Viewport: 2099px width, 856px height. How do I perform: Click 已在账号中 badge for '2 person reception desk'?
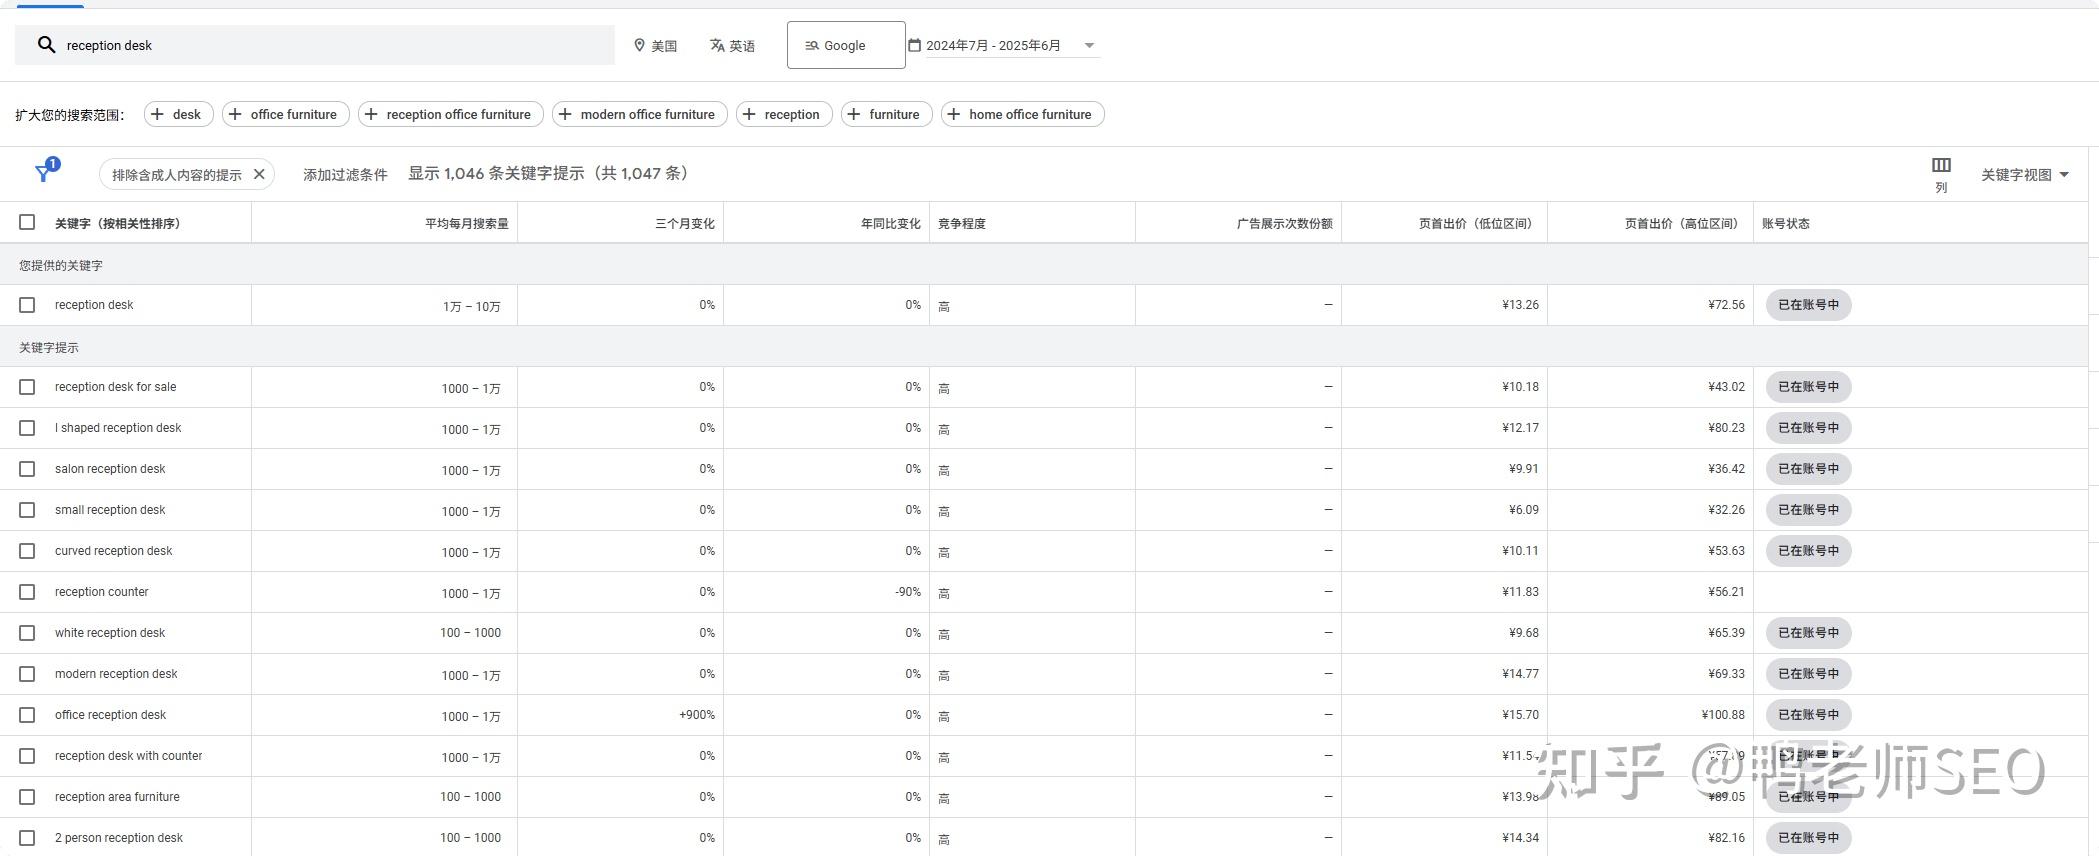click(1808, 838)
